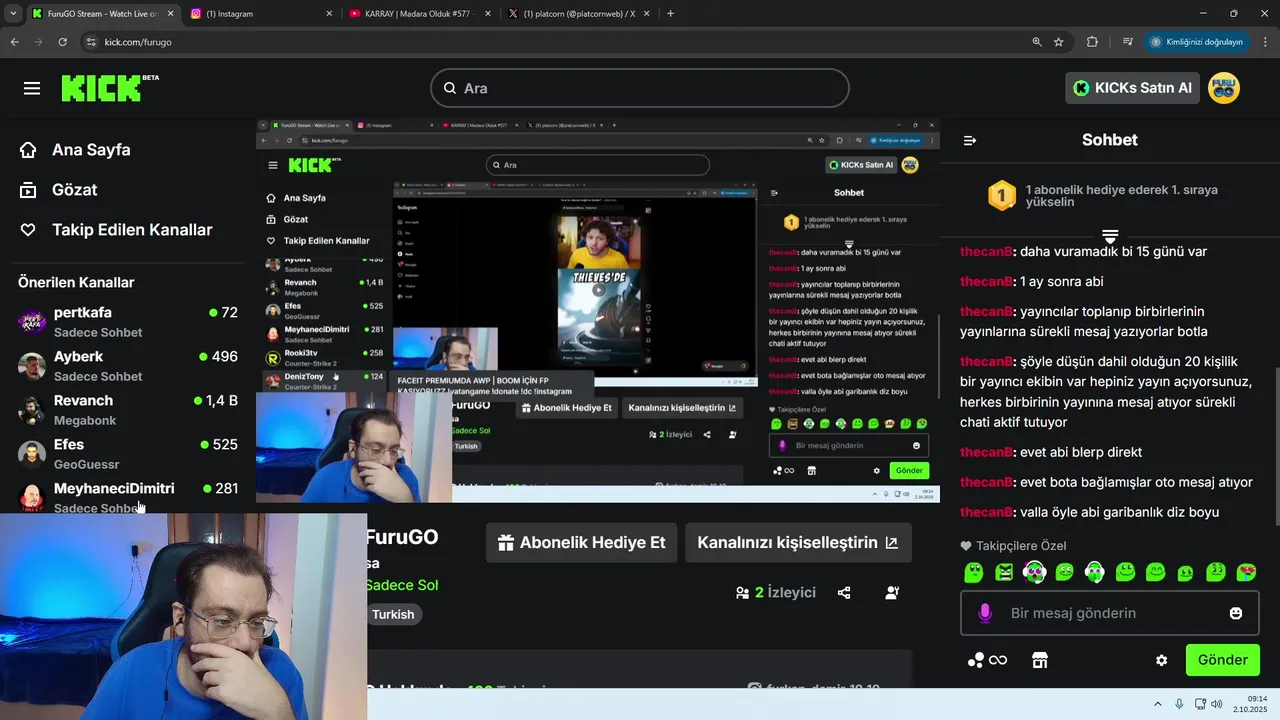Click the Ara search field
The height and width of the screenshot is (720, 1280).
[x=640, y=88]
